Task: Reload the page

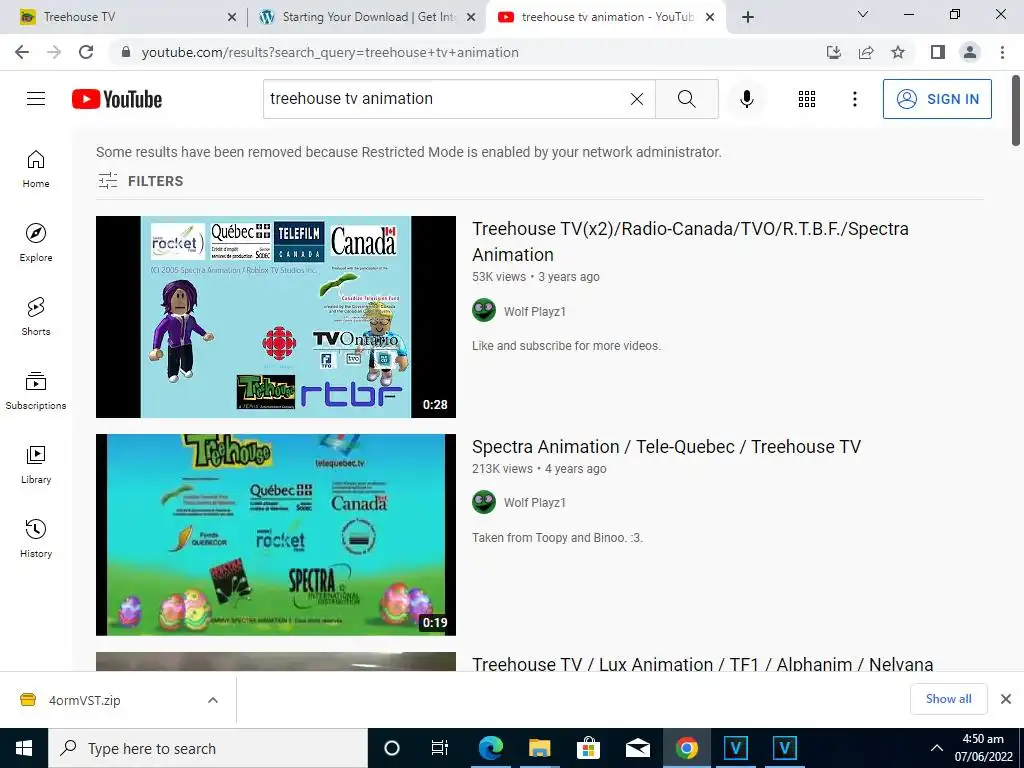Action: click(x=86, y=52)
